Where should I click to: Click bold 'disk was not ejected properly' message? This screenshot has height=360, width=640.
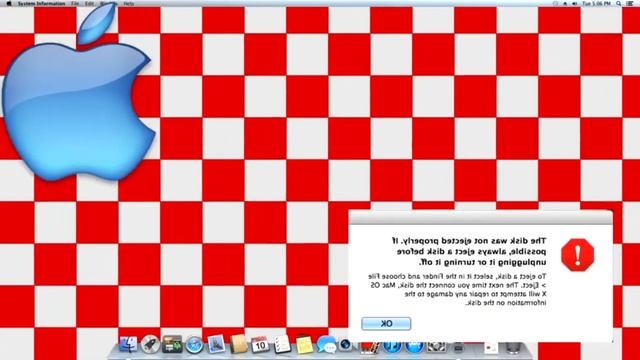[x=469, y=251]
